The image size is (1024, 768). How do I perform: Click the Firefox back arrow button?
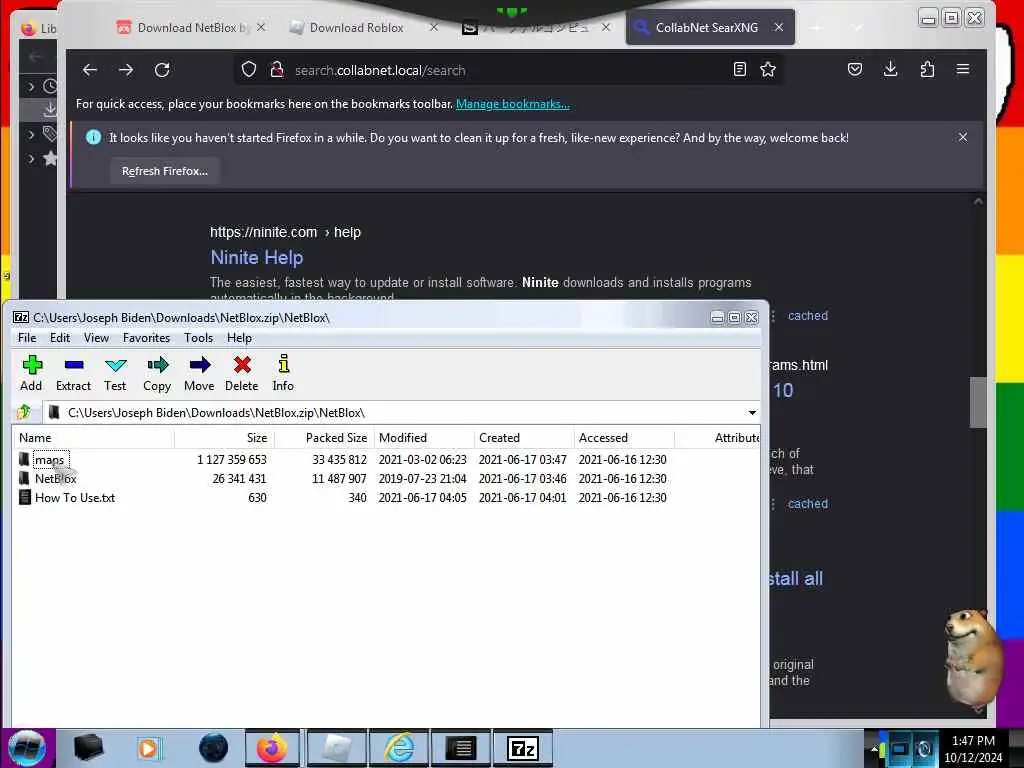90,70
